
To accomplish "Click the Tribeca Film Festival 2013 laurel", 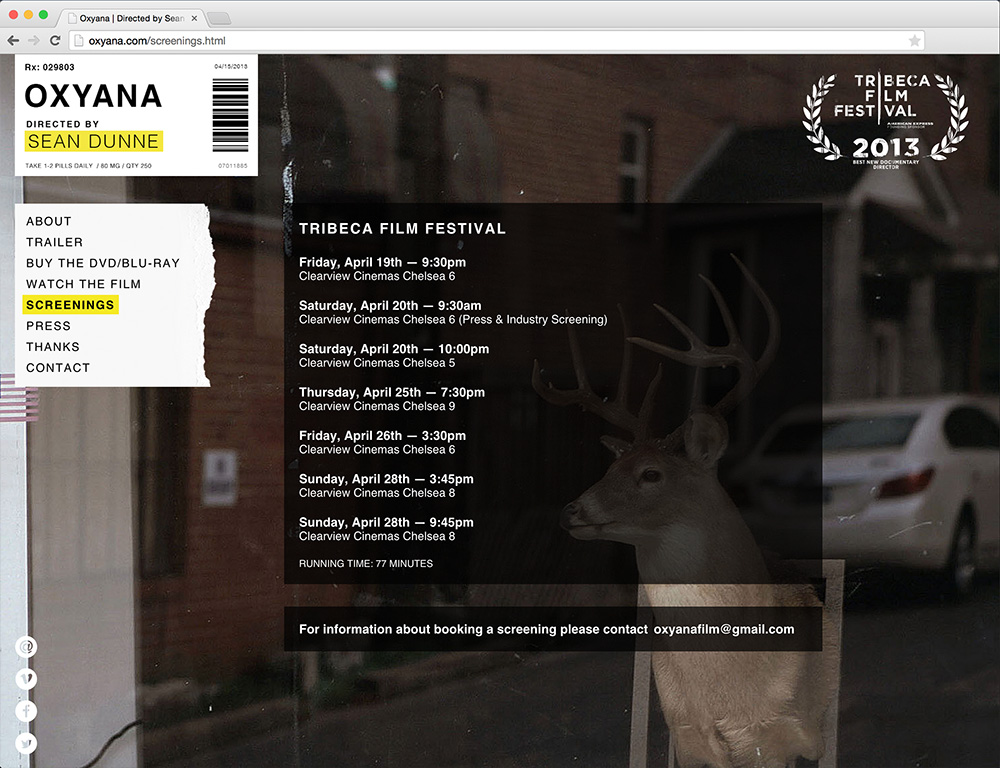I will [887, 116].
